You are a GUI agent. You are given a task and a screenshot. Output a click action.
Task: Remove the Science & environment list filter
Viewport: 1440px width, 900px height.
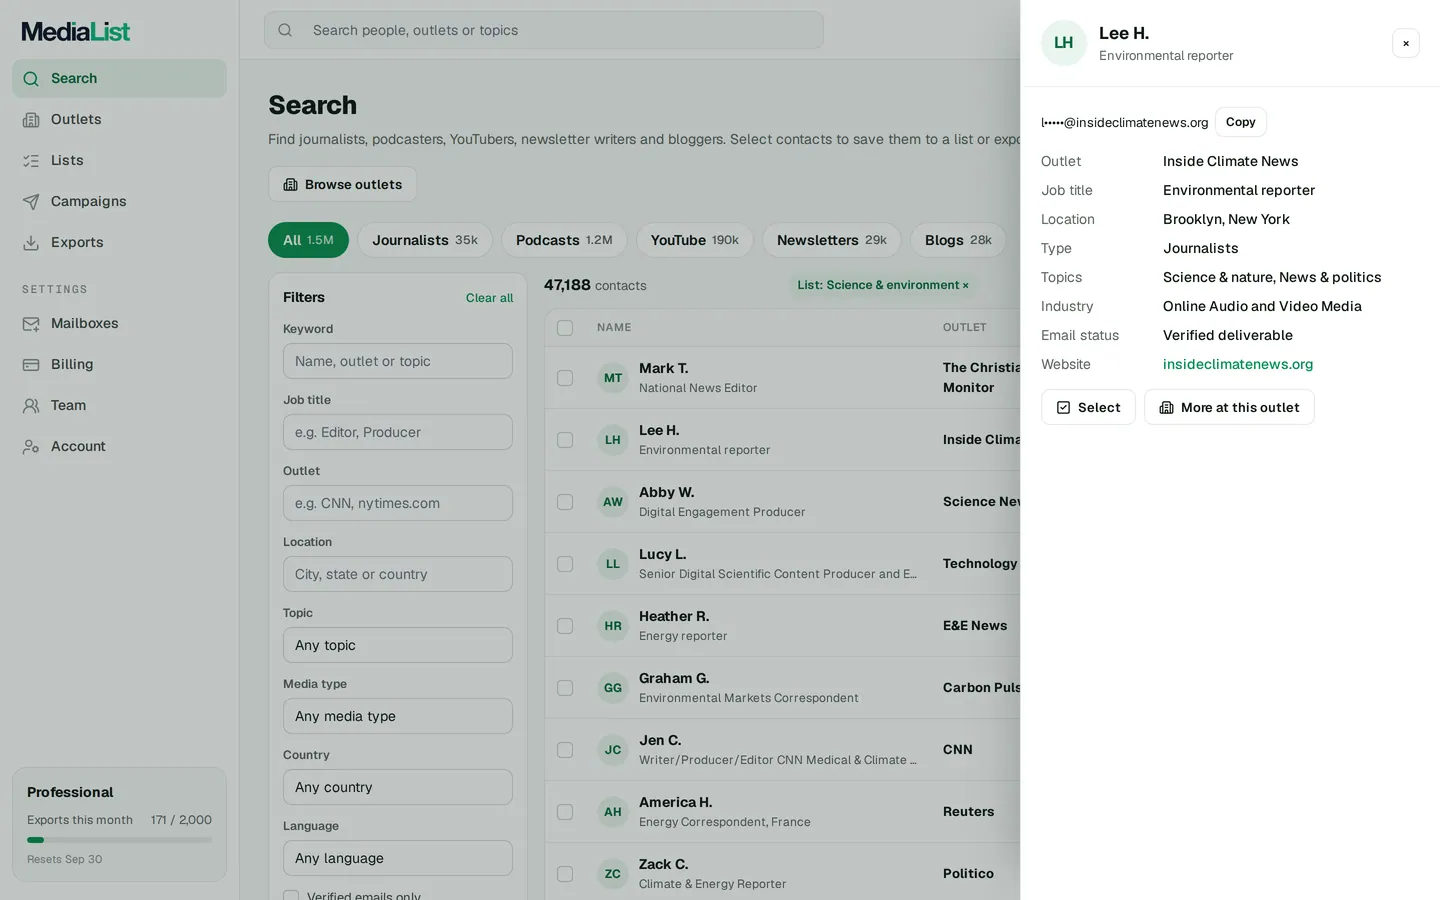click(x=966, y=286)
